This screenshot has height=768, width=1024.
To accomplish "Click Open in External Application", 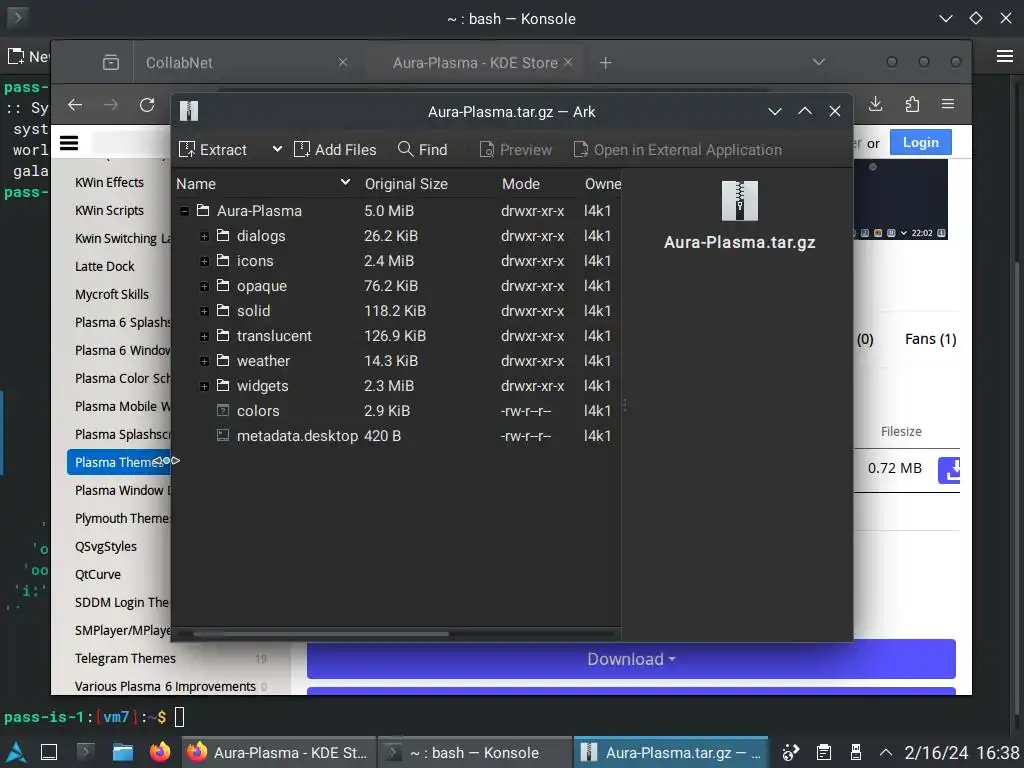I will coord(677,150).
